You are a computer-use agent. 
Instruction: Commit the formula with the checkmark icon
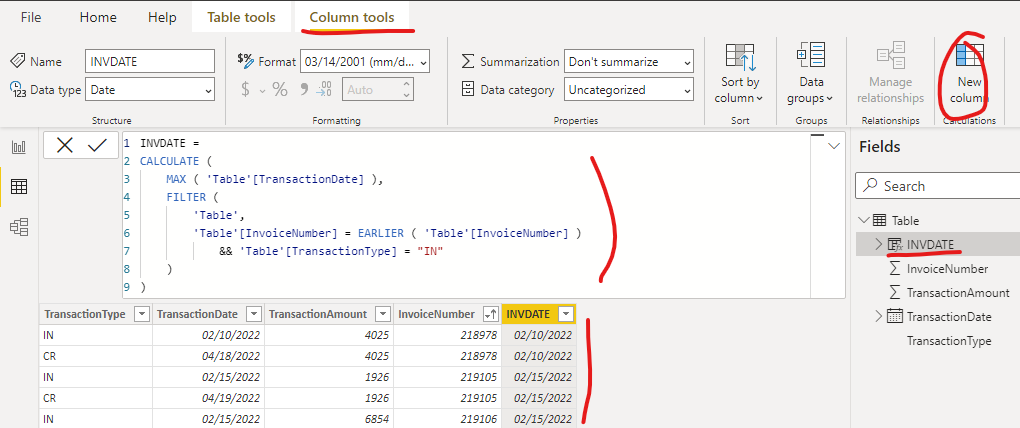point(98,145)
